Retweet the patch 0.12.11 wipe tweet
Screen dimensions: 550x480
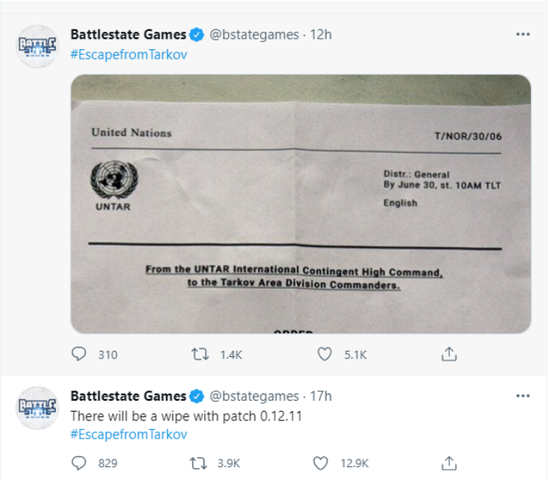[x=199, y=463]
